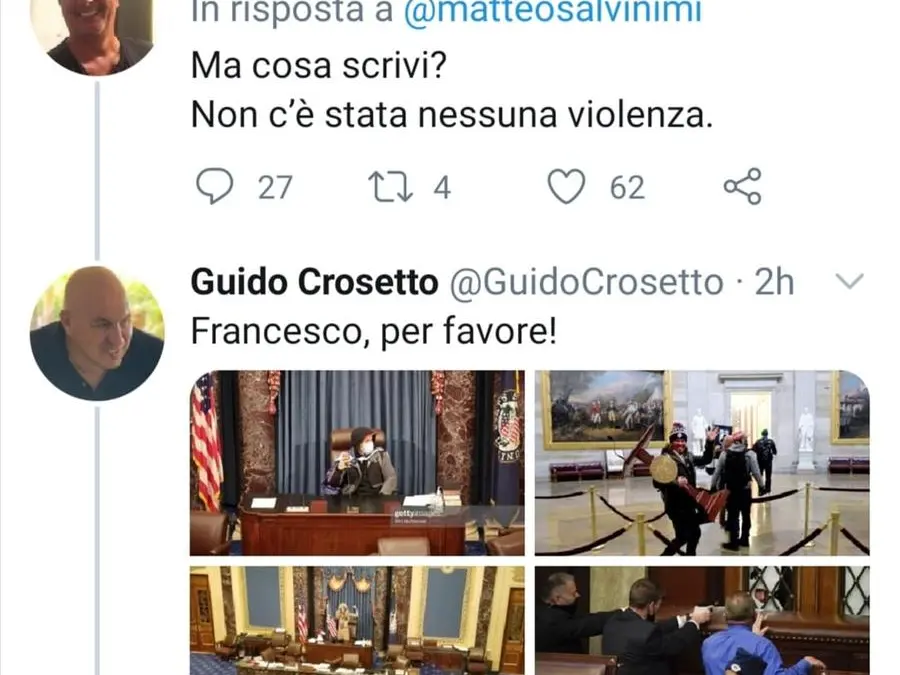Tap the share icon on the tweet
The image size is (900, 675).
click(743, 187)
